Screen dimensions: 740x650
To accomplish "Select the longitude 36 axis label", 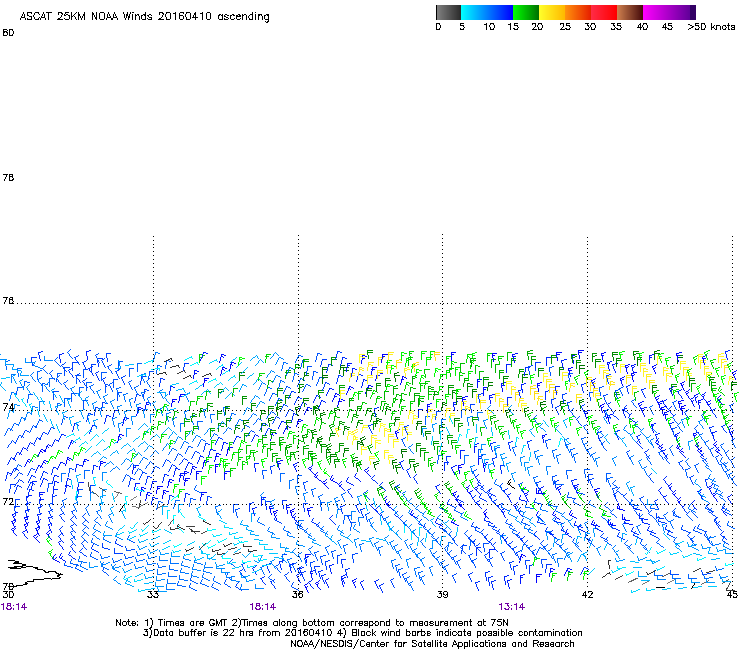I will pyautogui.click(x=297, y=595).
